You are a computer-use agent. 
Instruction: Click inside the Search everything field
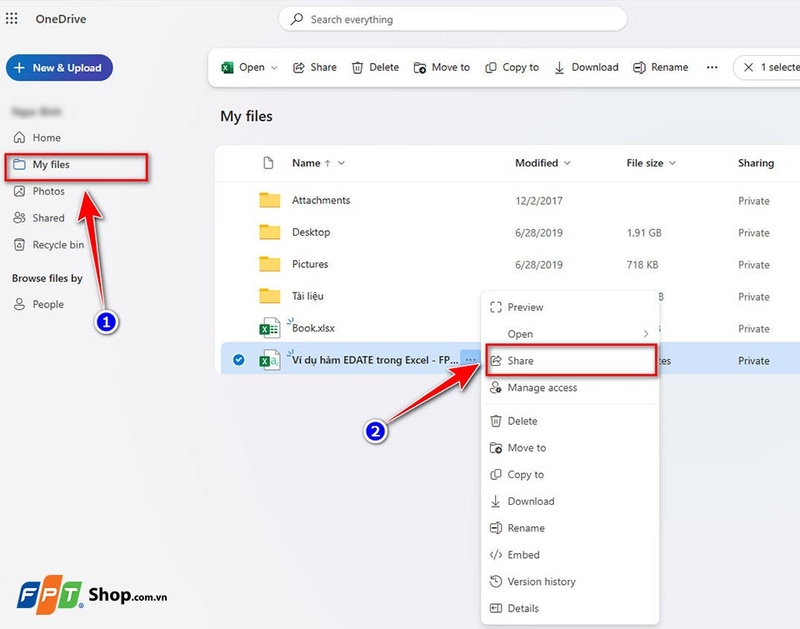(x=453, y=18)
